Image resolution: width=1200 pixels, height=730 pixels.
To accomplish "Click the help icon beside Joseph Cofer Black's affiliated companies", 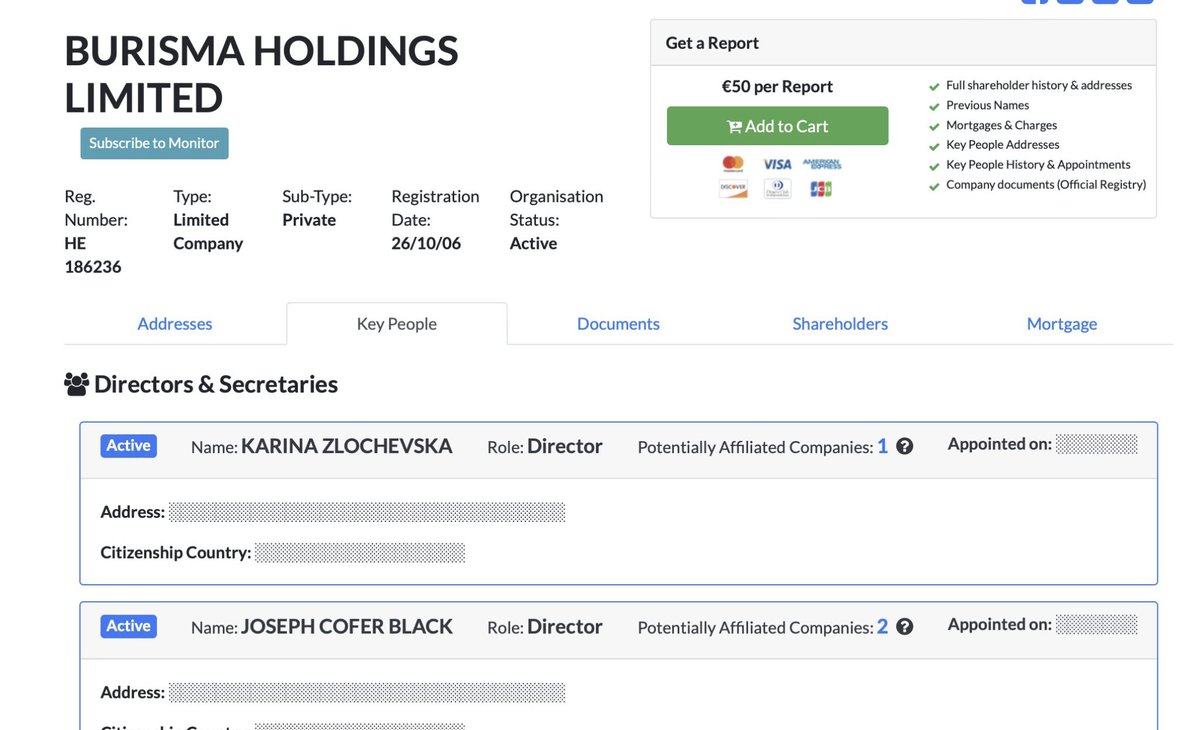I will click(x=905, y=627).
